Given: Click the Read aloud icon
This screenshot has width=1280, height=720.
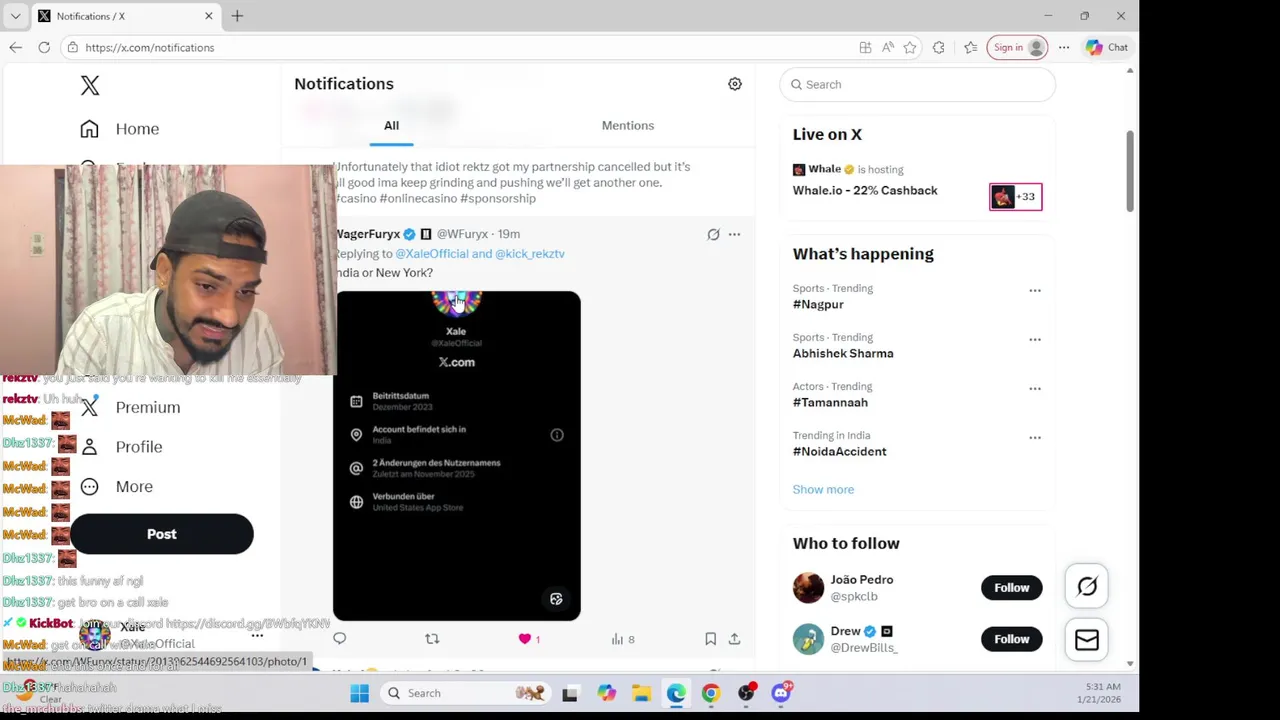Looking at the screenshot, I should click(888, 48).
